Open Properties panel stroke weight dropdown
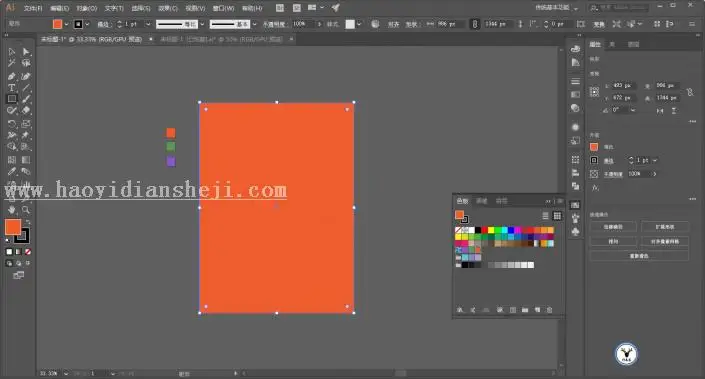This screenshot has width=705, height=379. coord(655,160)
